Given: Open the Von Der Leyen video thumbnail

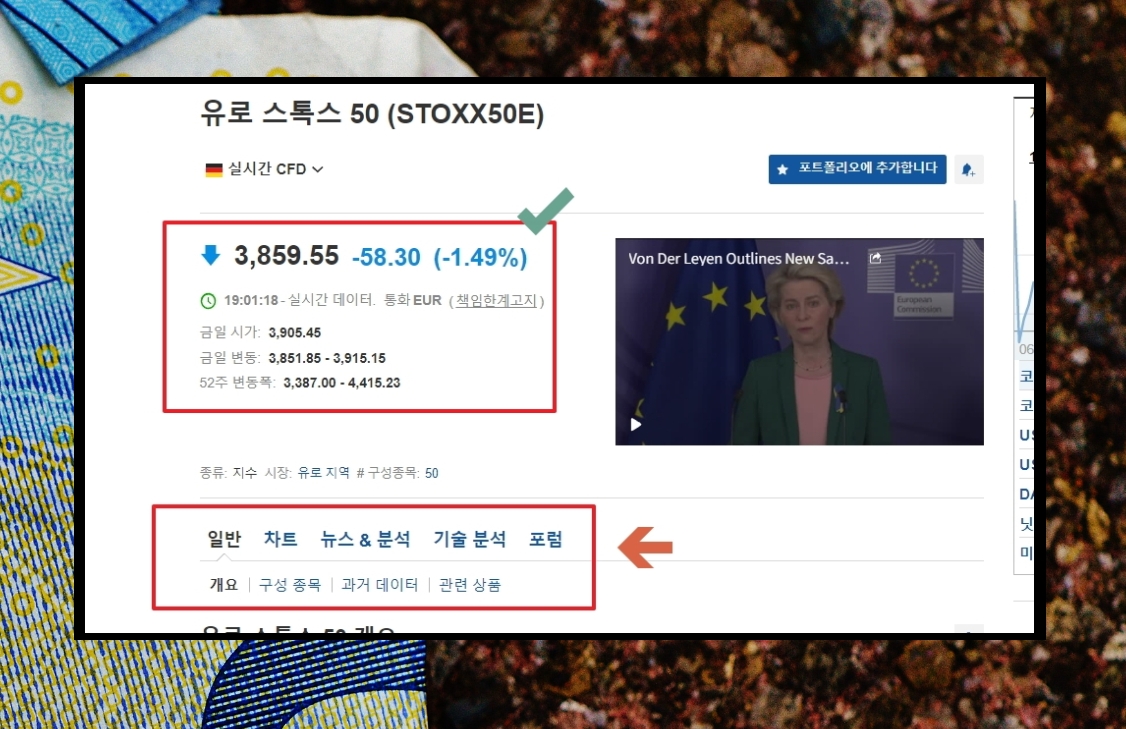Looking at the screenshot, I should click(799, 341).
